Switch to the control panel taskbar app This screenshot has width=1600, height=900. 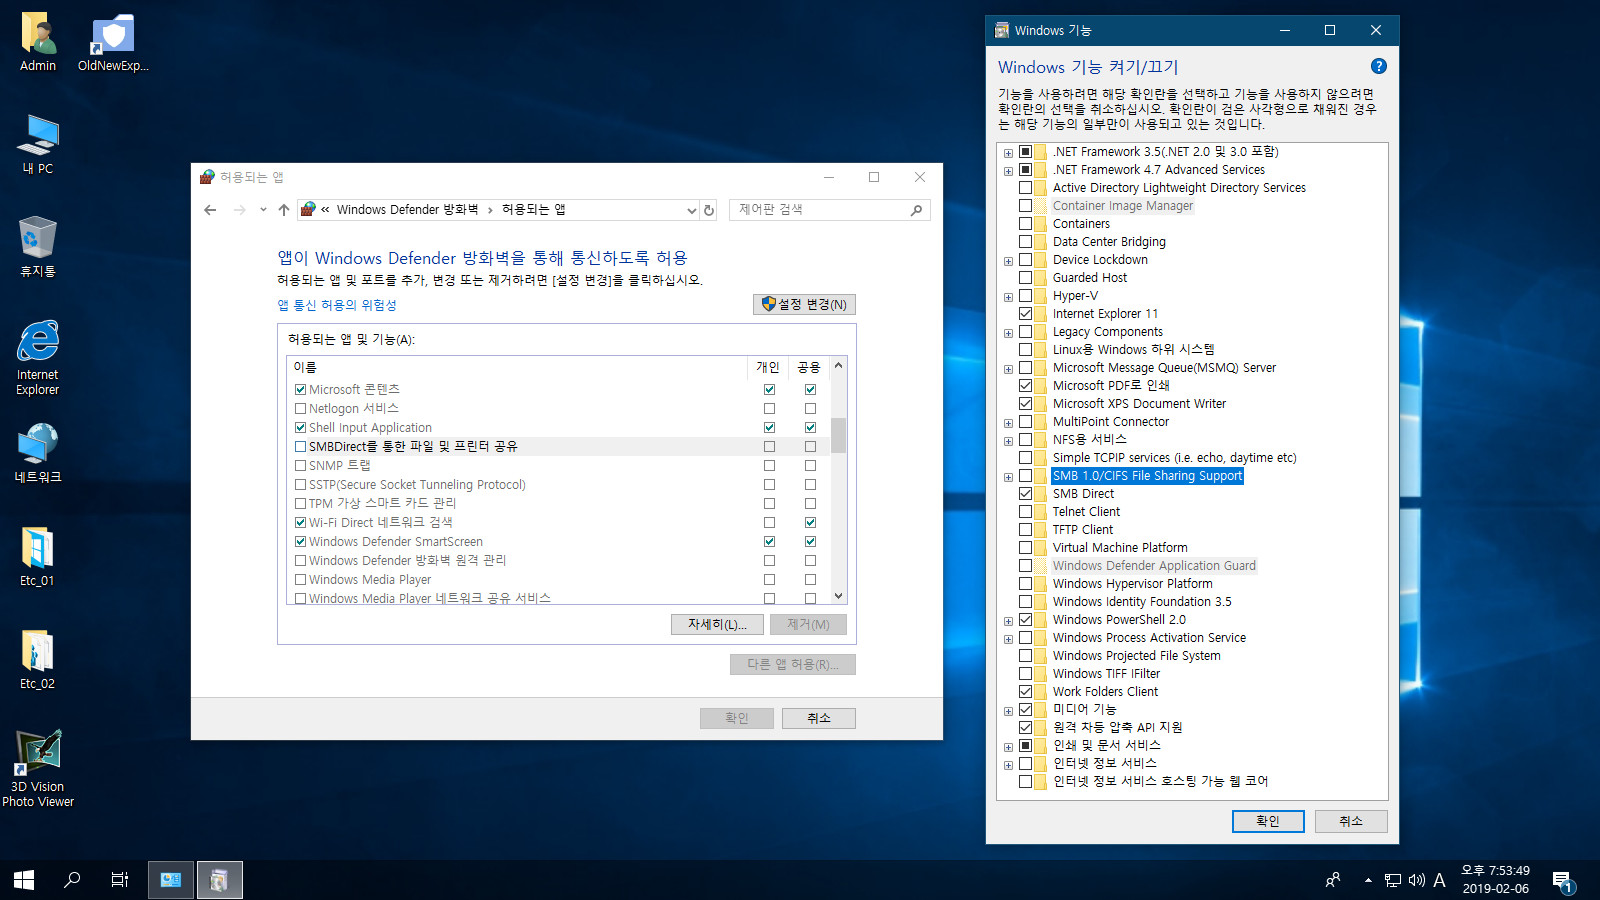(x=171, y=880)
